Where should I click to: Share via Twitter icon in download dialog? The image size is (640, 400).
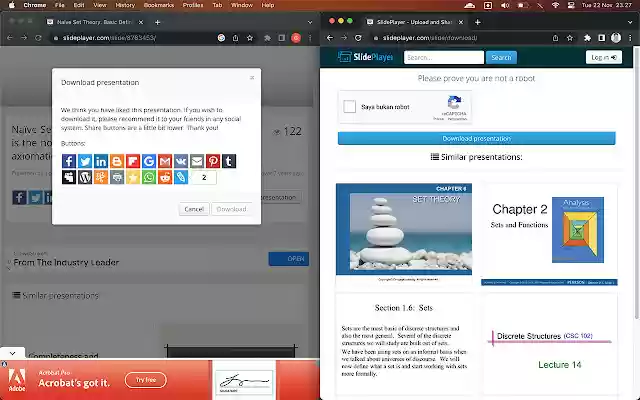85,161
